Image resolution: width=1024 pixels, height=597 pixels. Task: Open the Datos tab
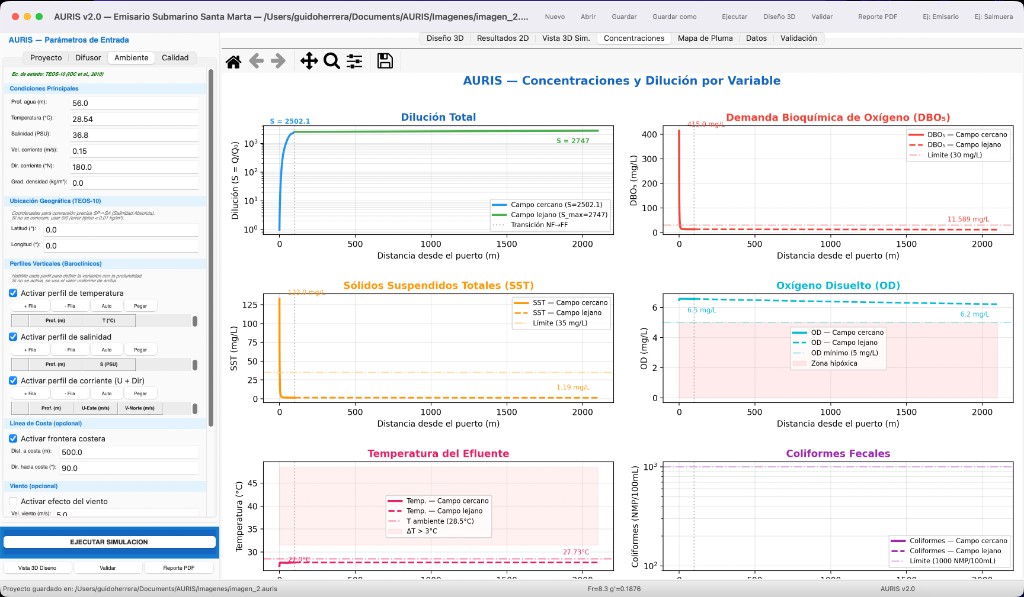tap(756, 39)
